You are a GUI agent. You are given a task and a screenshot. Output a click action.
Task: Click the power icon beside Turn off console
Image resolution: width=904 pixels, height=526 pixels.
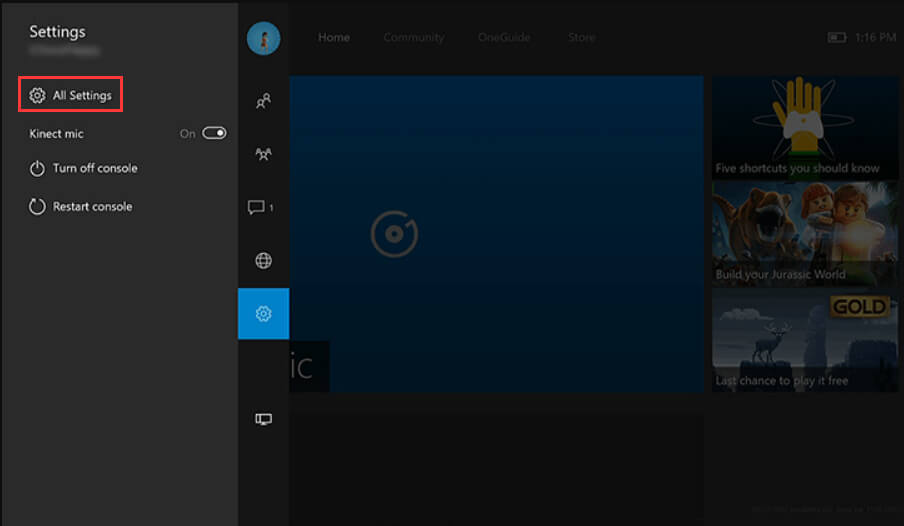point(37,168)
